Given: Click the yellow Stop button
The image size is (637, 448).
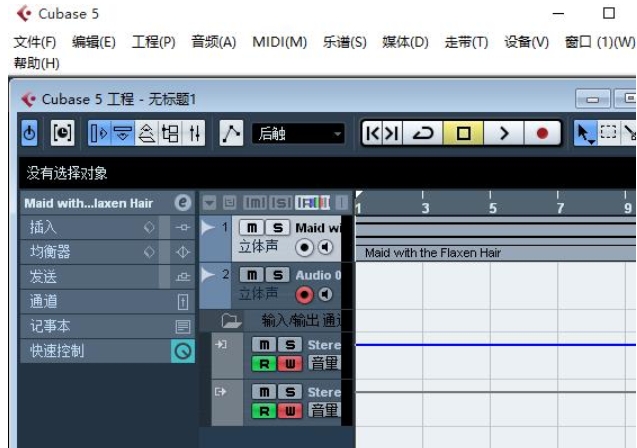Looking at the screenshot, I should pos(463,133).
